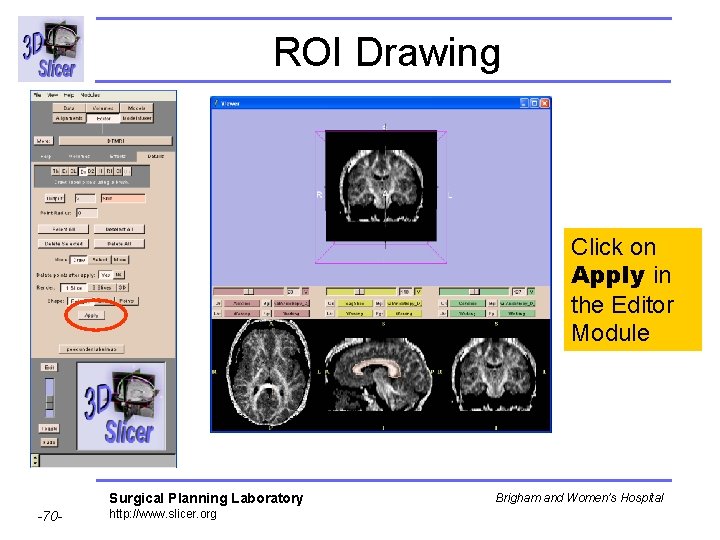Click the button just below vertical slider
The width and height of the screenshot is (720, 540).
tap(49, 428)
